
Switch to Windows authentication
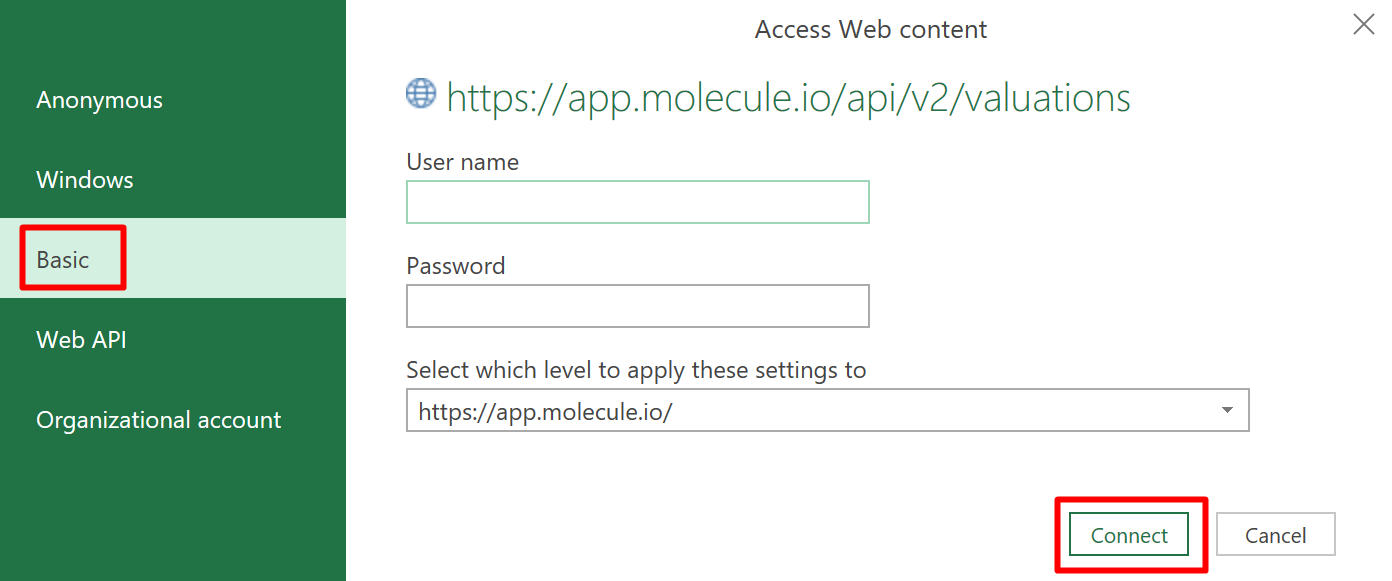tap(85, 180)
